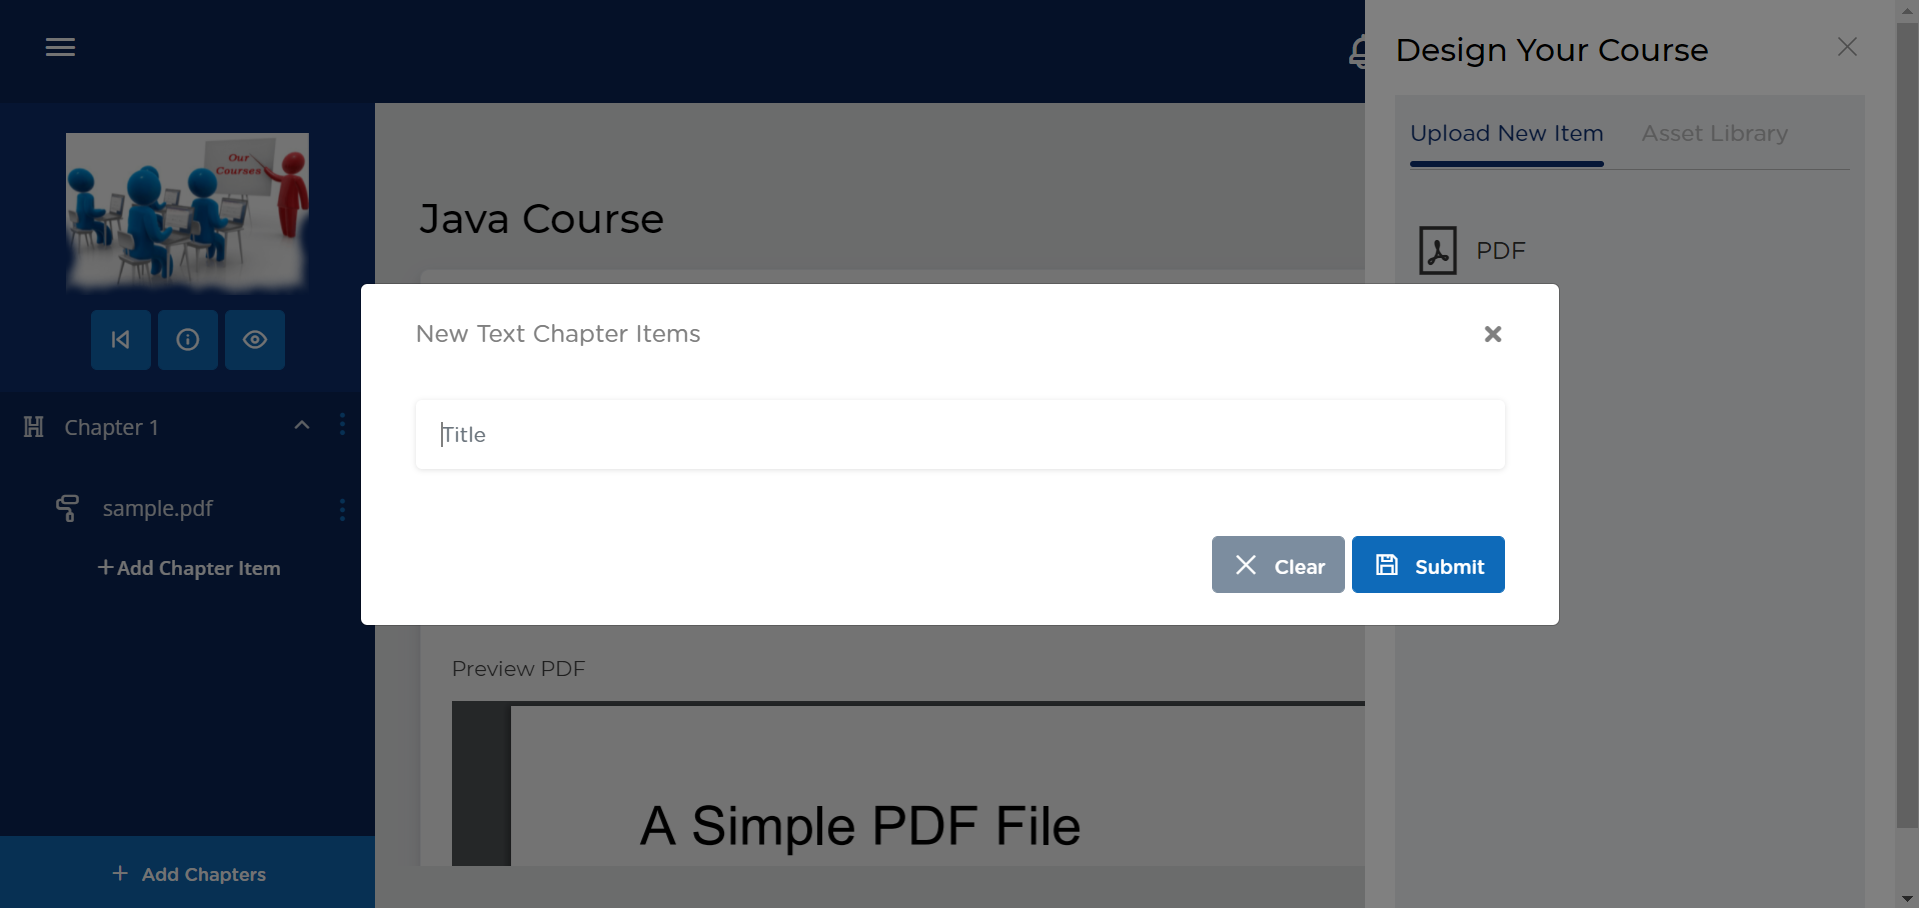Click the Chapter 1 drag handle icon

point(34,427)
